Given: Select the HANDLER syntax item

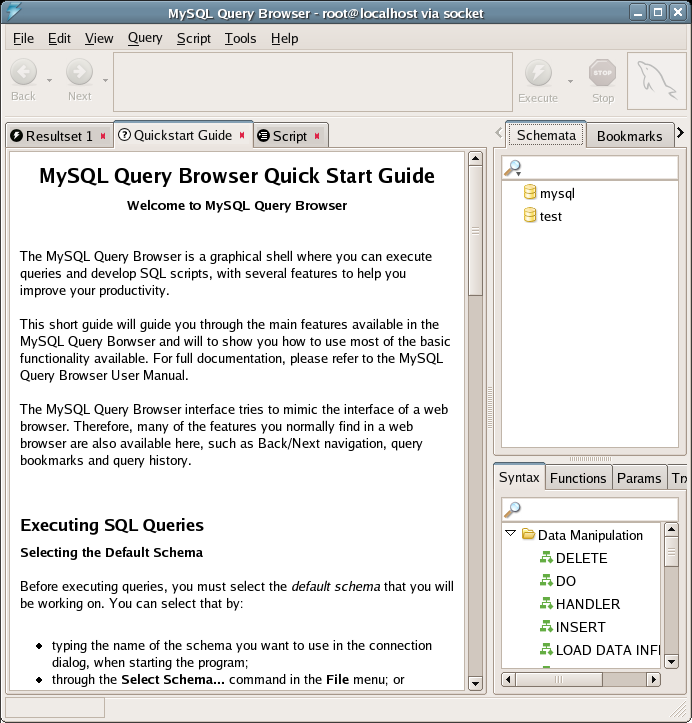Looking at the screenshot, I should pos(588,604).
